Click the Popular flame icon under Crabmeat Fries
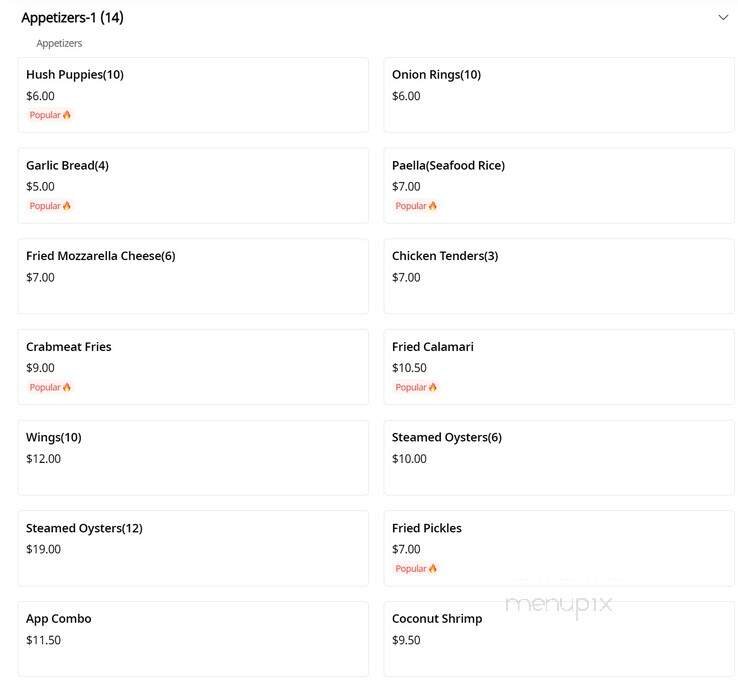This screenshot has width=738, height=687. coord(67,387)
